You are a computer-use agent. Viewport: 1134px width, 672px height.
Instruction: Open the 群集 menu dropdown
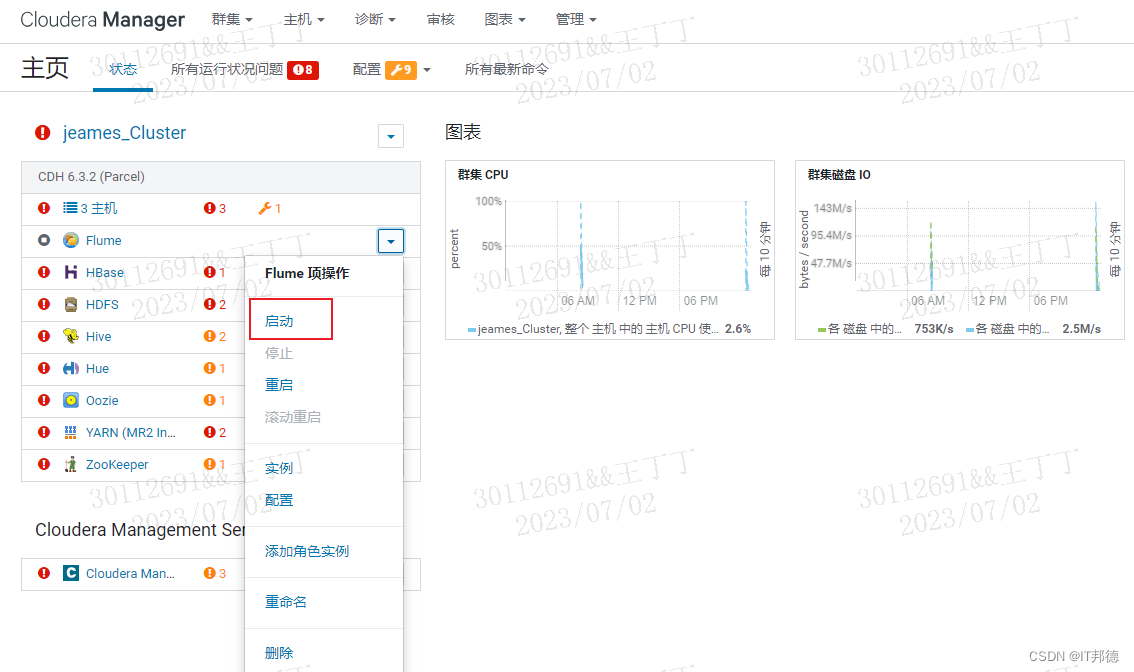232,20
